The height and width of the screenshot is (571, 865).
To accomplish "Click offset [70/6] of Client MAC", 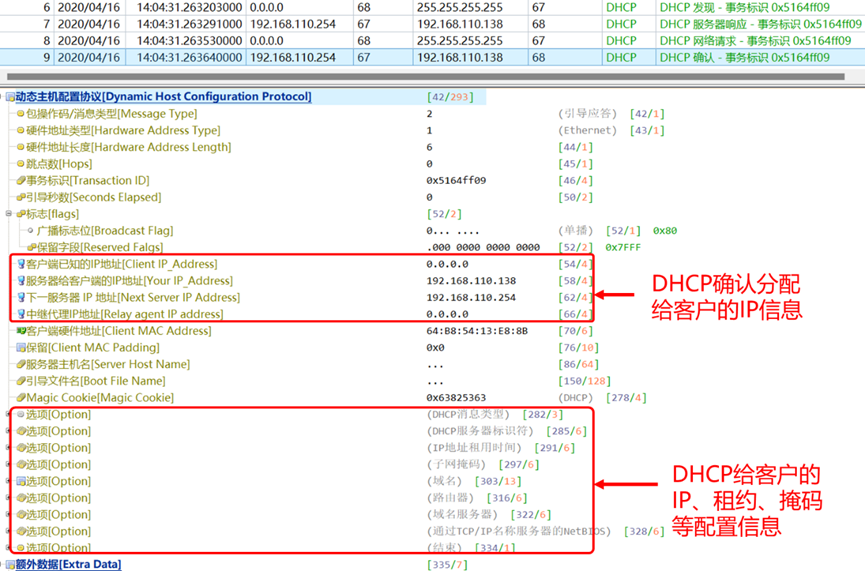I will [x=575, y=331].
